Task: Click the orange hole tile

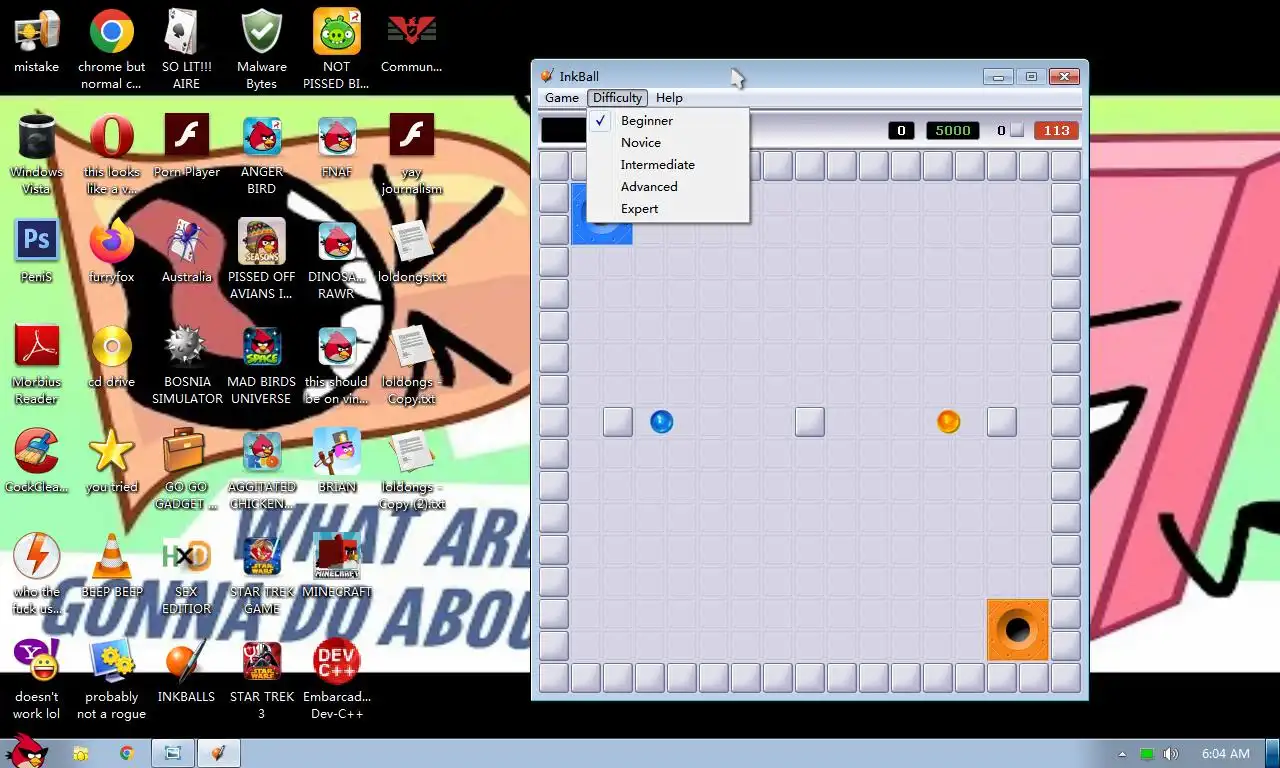Action: (1018, 630)
